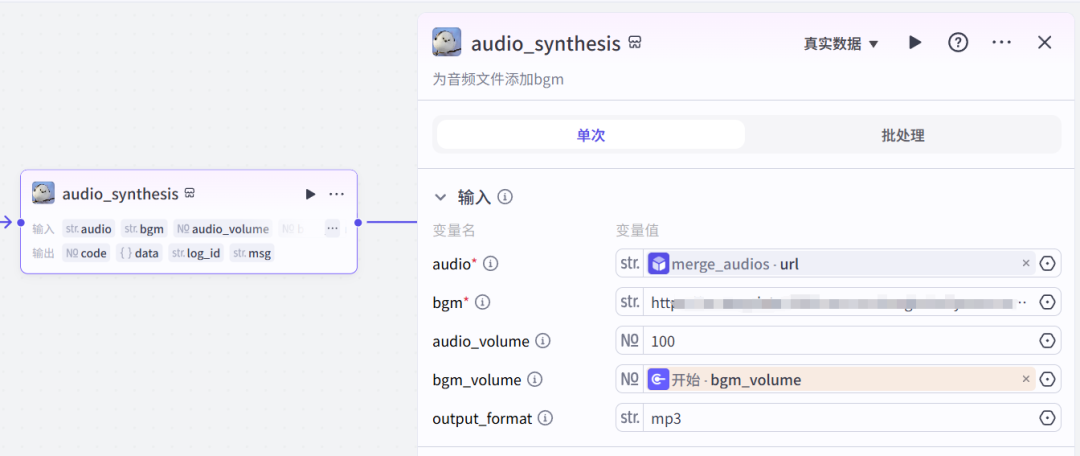Collapse the 输入 section
Screen dimensions: 1080x456
pos(440,197)
